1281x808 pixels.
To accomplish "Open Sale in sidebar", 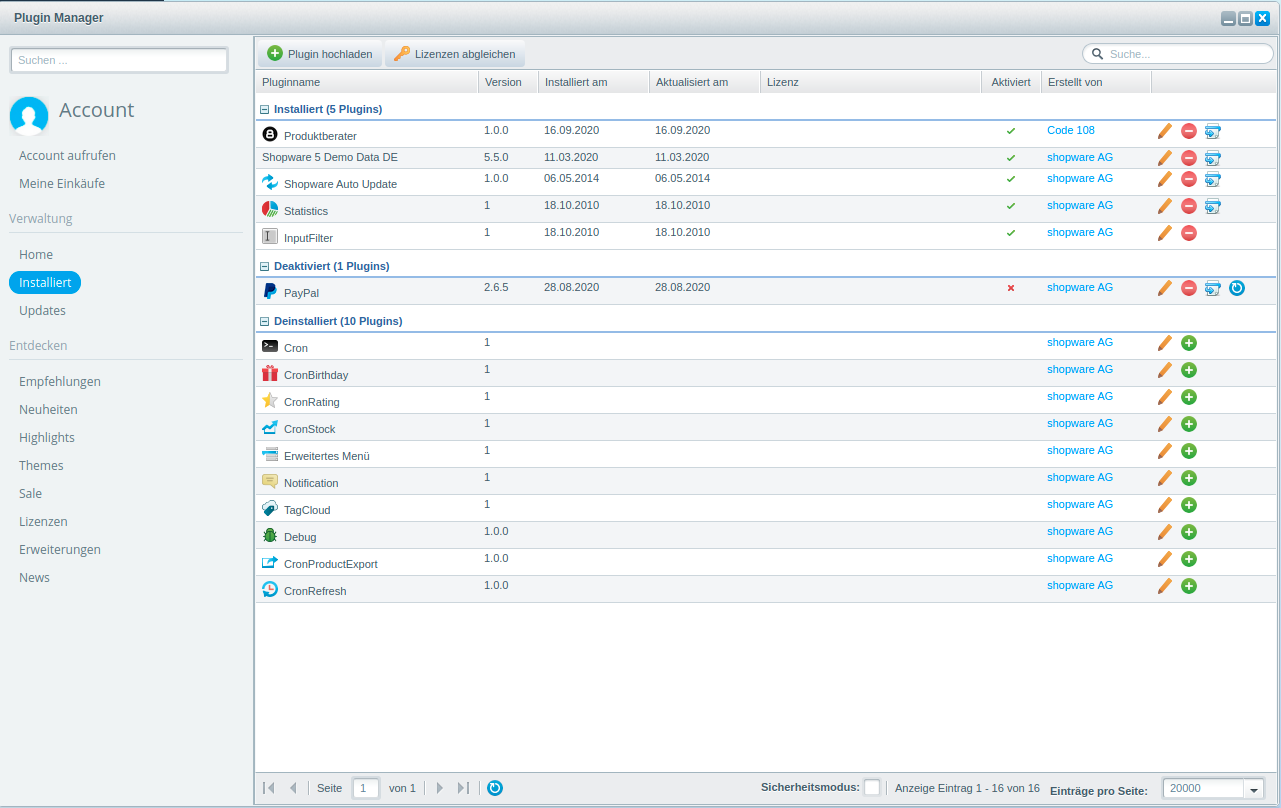I will (31, 494).
